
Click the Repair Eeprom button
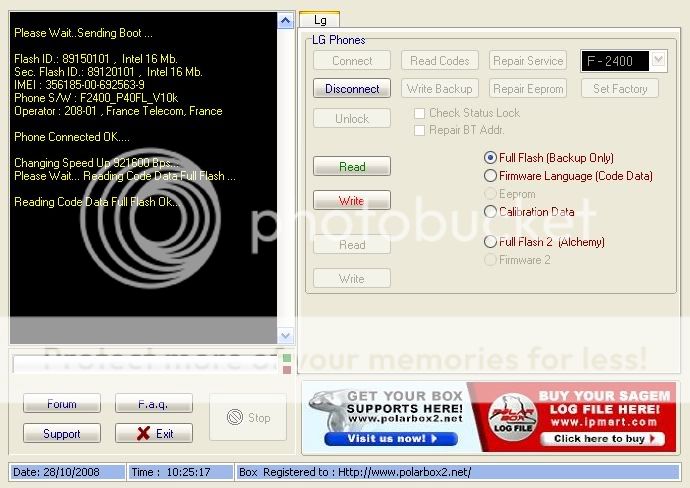point(528,88)
